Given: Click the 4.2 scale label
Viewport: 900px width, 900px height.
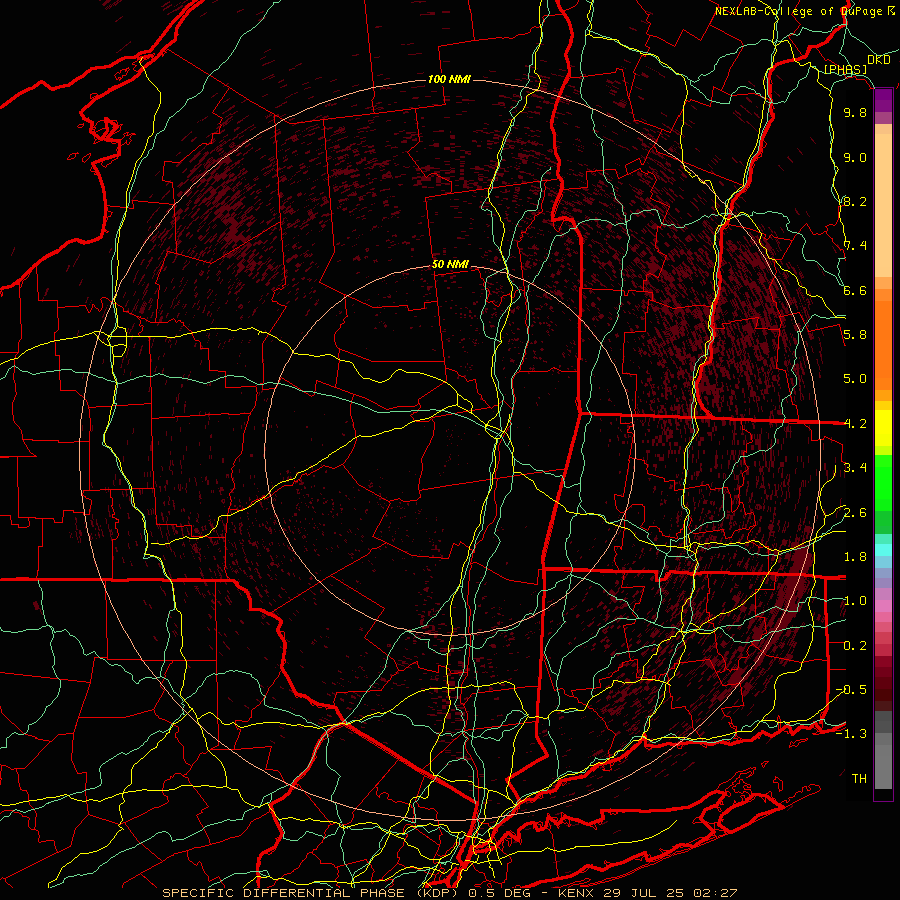Looking at the screenshot, I should click(x=855, y=424).
